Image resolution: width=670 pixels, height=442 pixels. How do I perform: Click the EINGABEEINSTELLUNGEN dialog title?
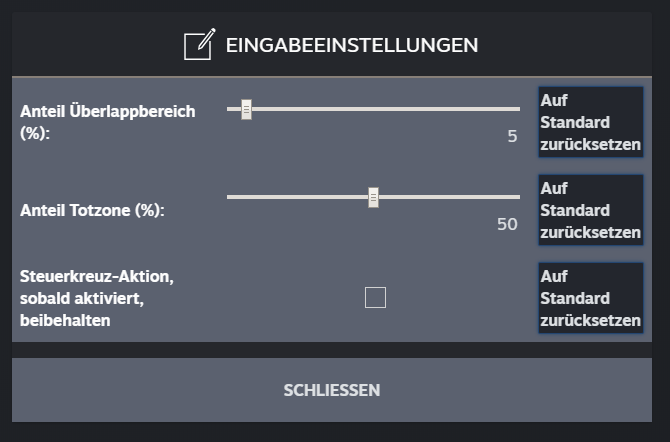point(352,45)
